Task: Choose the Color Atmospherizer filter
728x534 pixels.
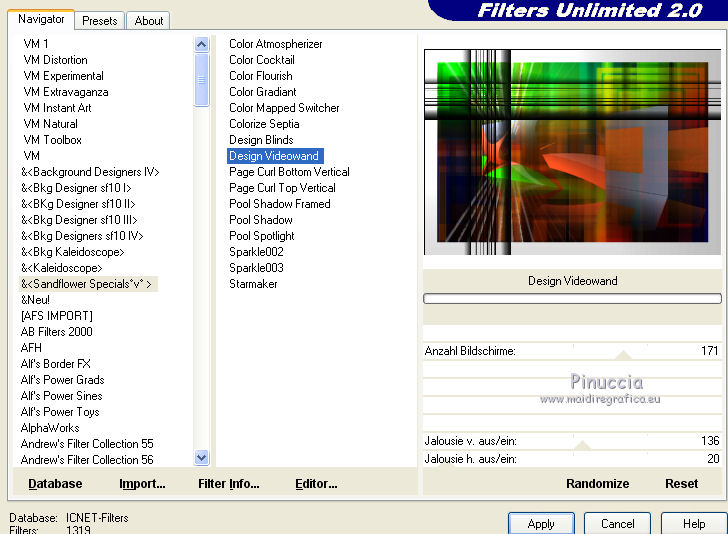Action: pos(276,44)
